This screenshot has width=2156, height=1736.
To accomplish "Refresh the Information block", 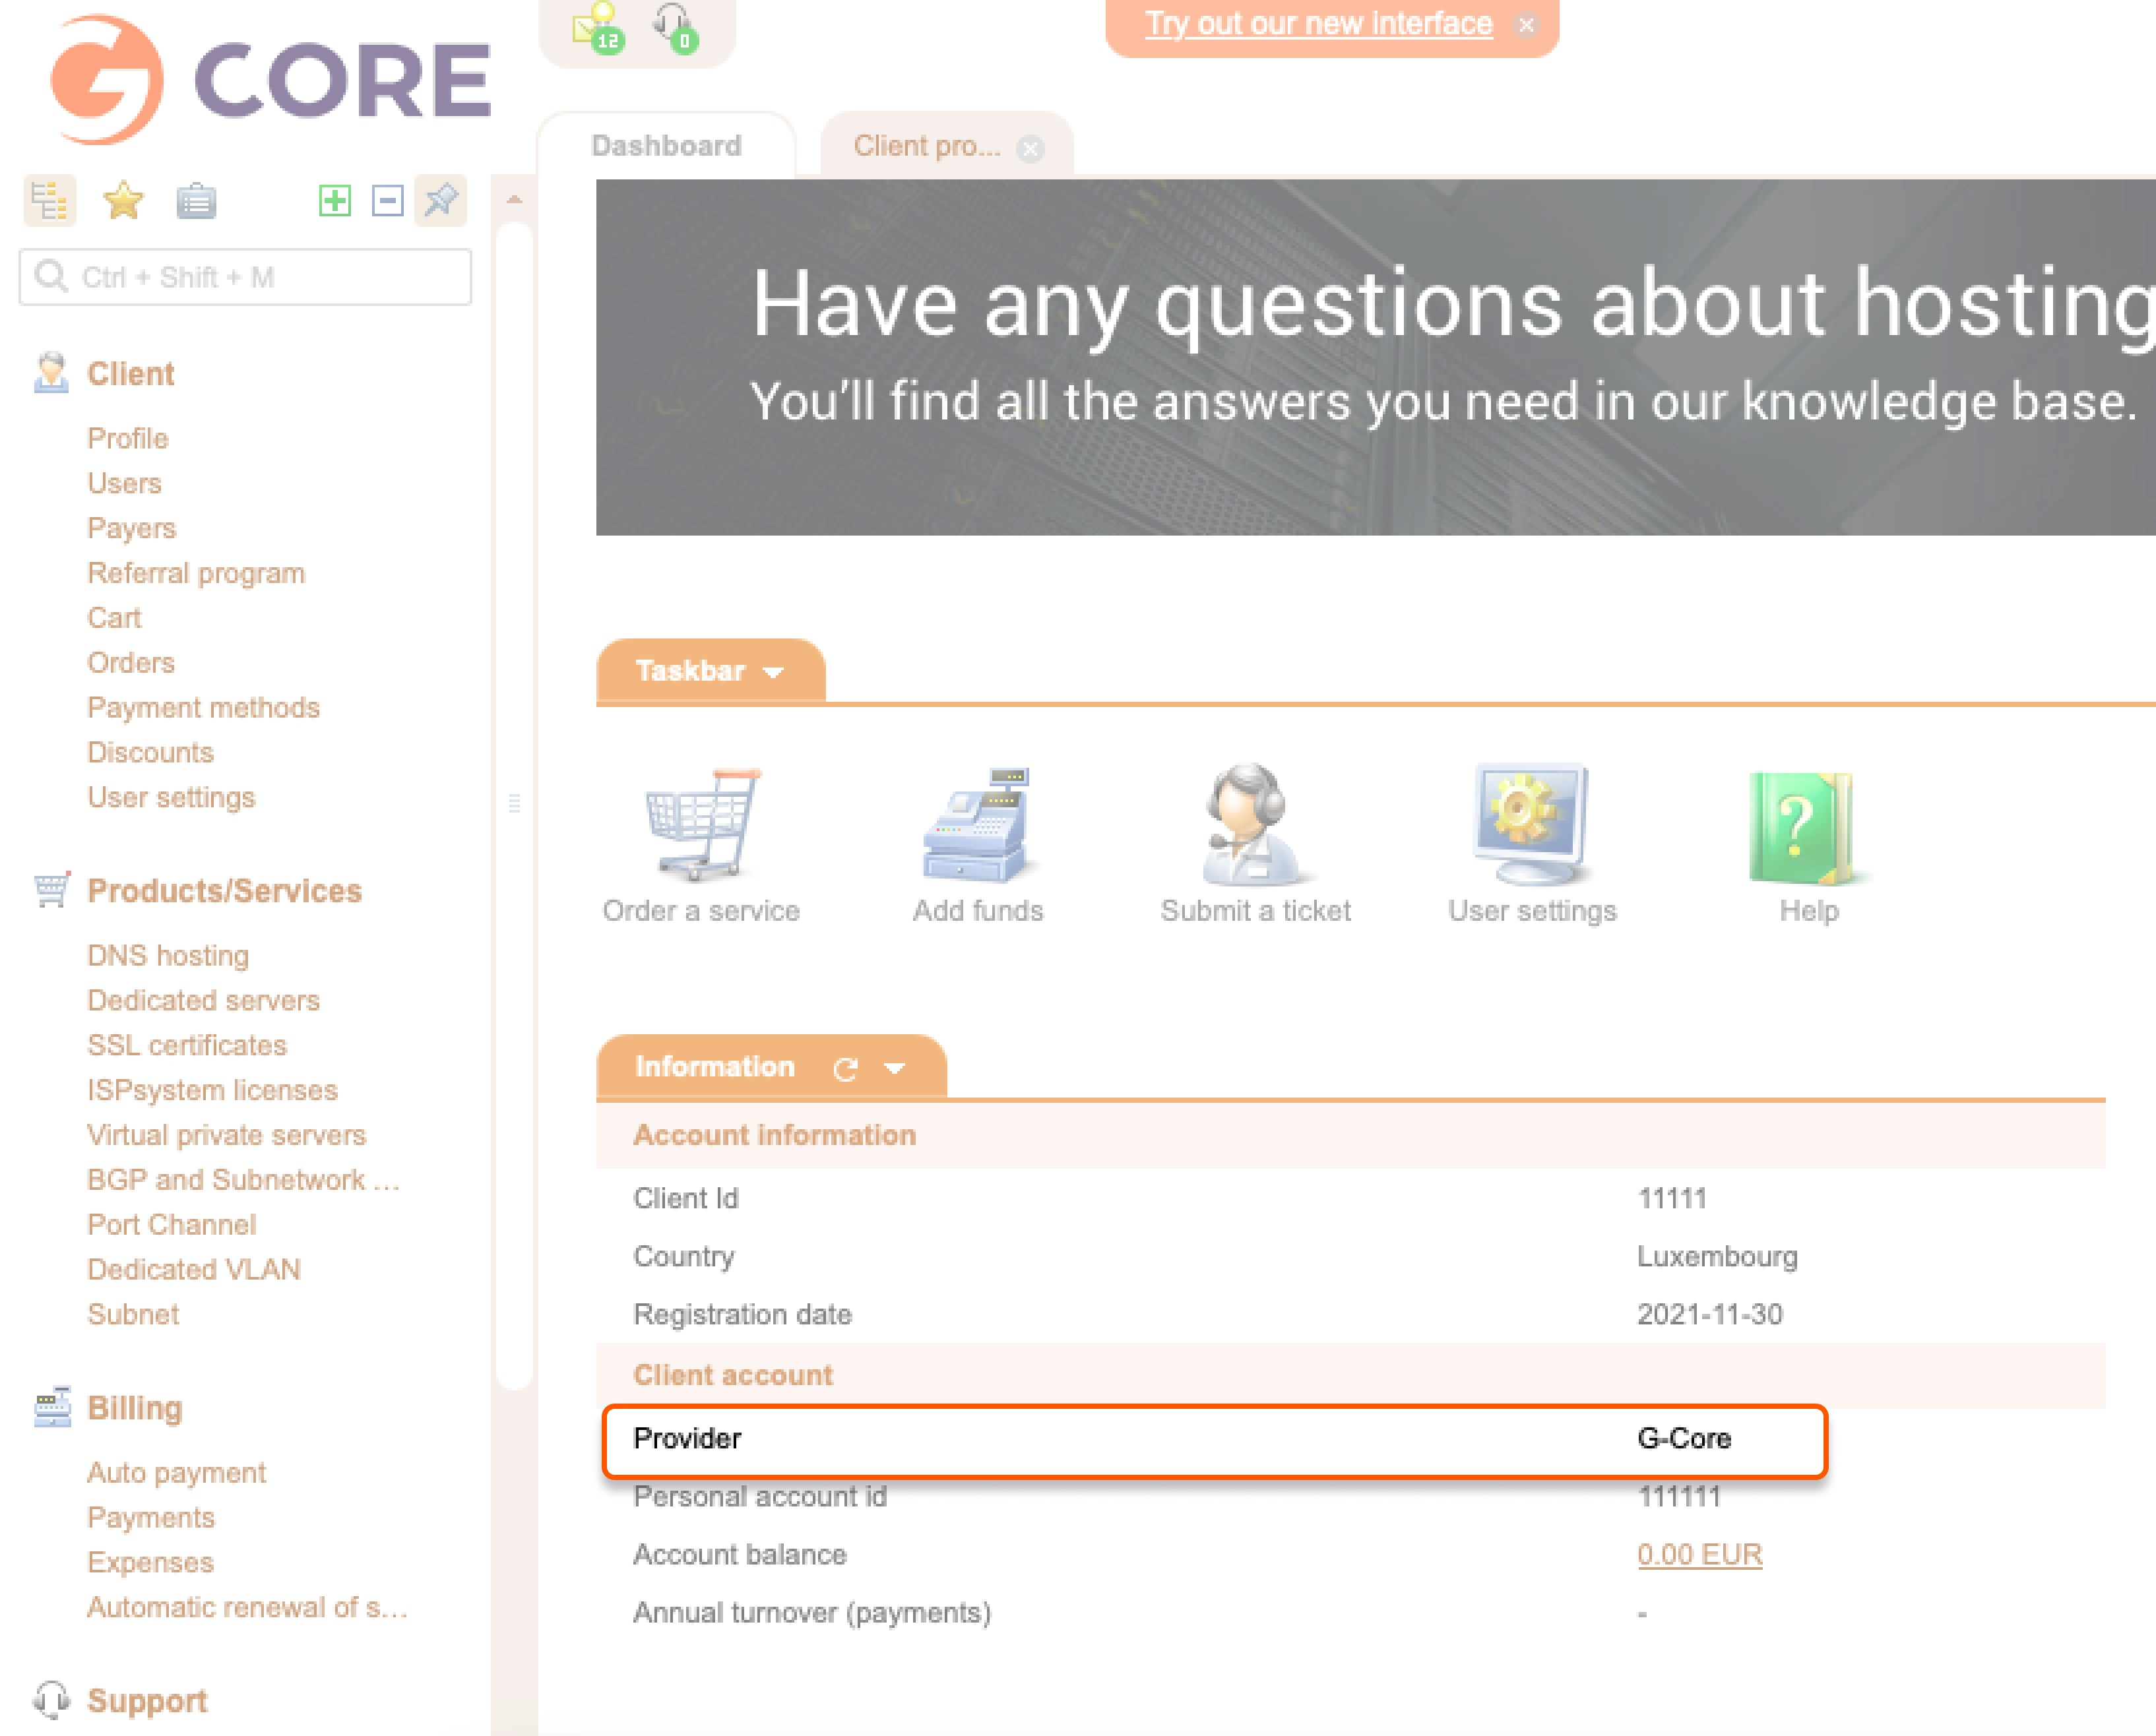I will click(846, 1068).
